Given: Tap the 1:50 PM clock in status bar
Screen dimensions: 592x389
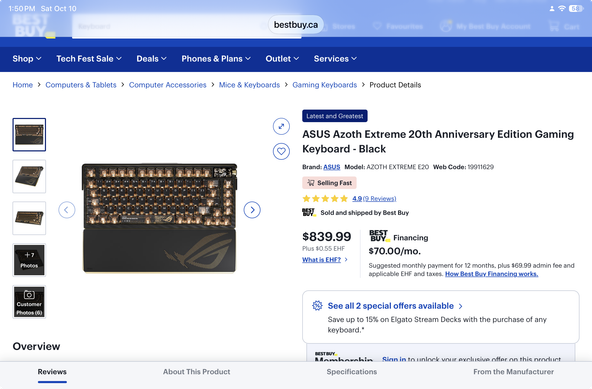Looking at the screenshot, I should pos(22,8).
